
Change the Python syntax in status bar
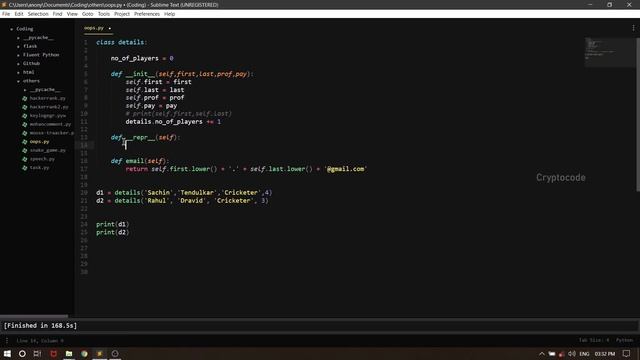624,340
